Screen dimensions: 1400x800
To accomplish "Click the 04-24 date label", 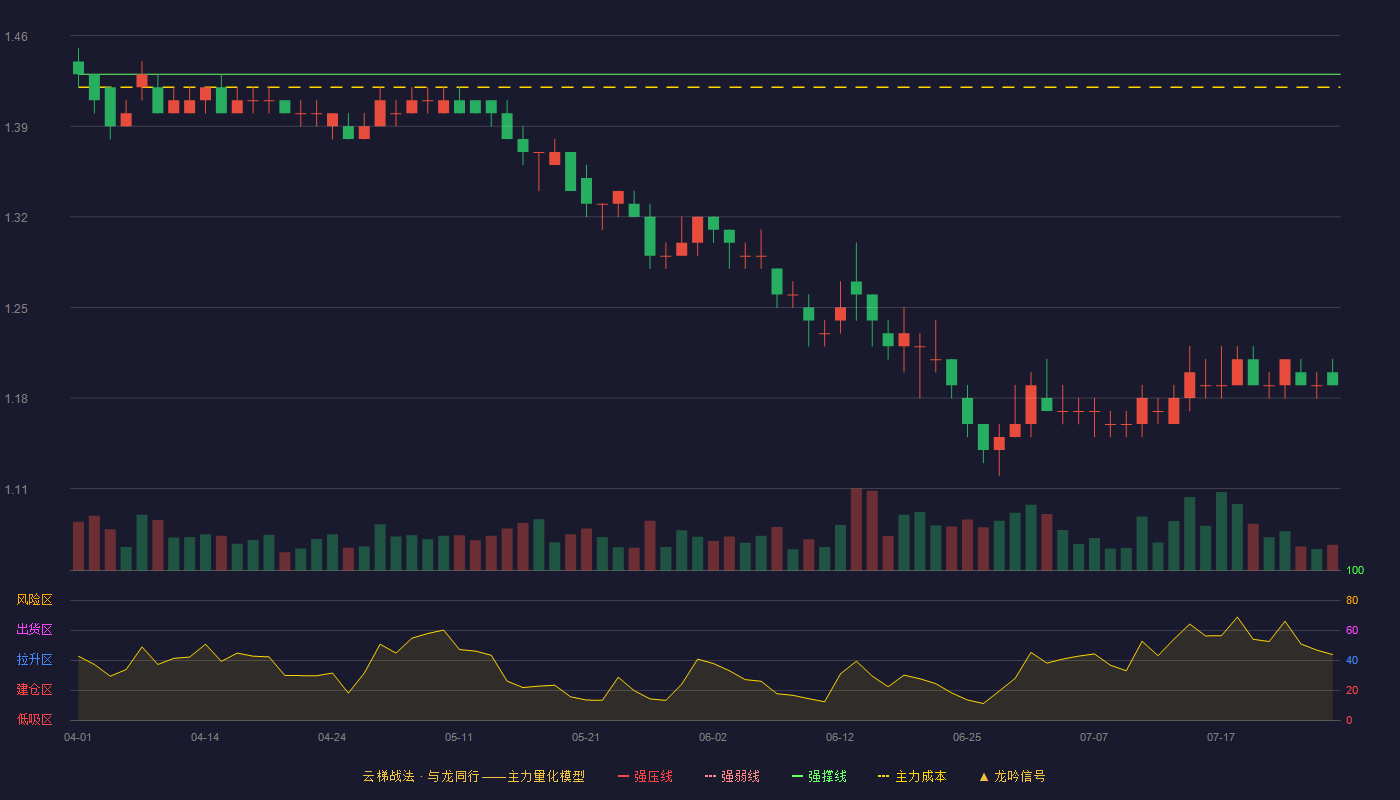I will [x=332, y=737].
